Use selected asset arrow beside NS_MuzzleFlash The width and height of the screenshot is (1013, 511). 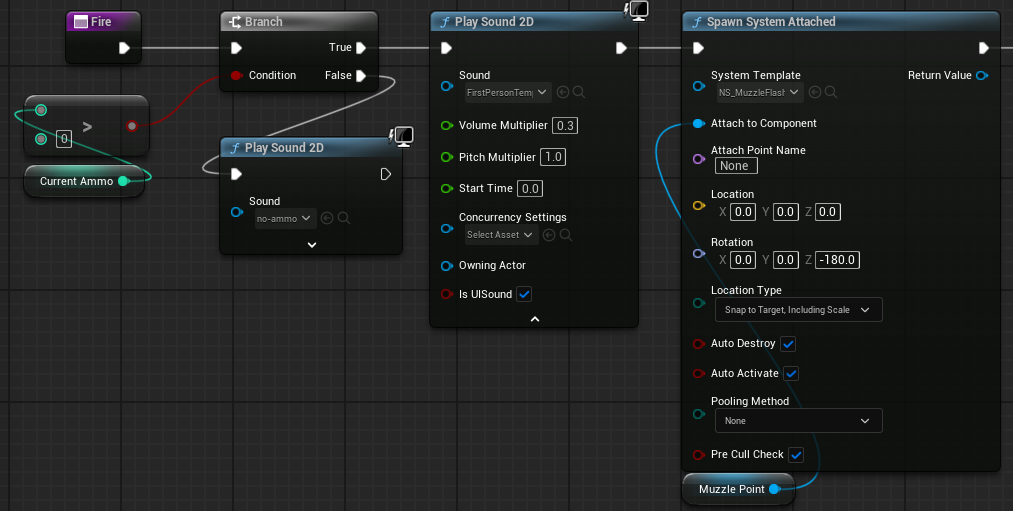coord(815,92)
